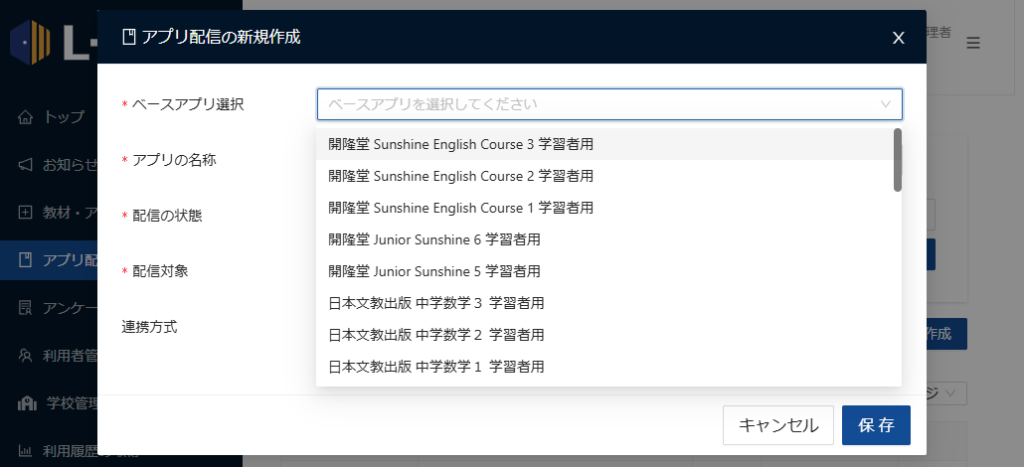1024x467 pixels.
Task: Click the hexagon logo in the sidebar
Action: pyautogui.click(x=31, y=42)
